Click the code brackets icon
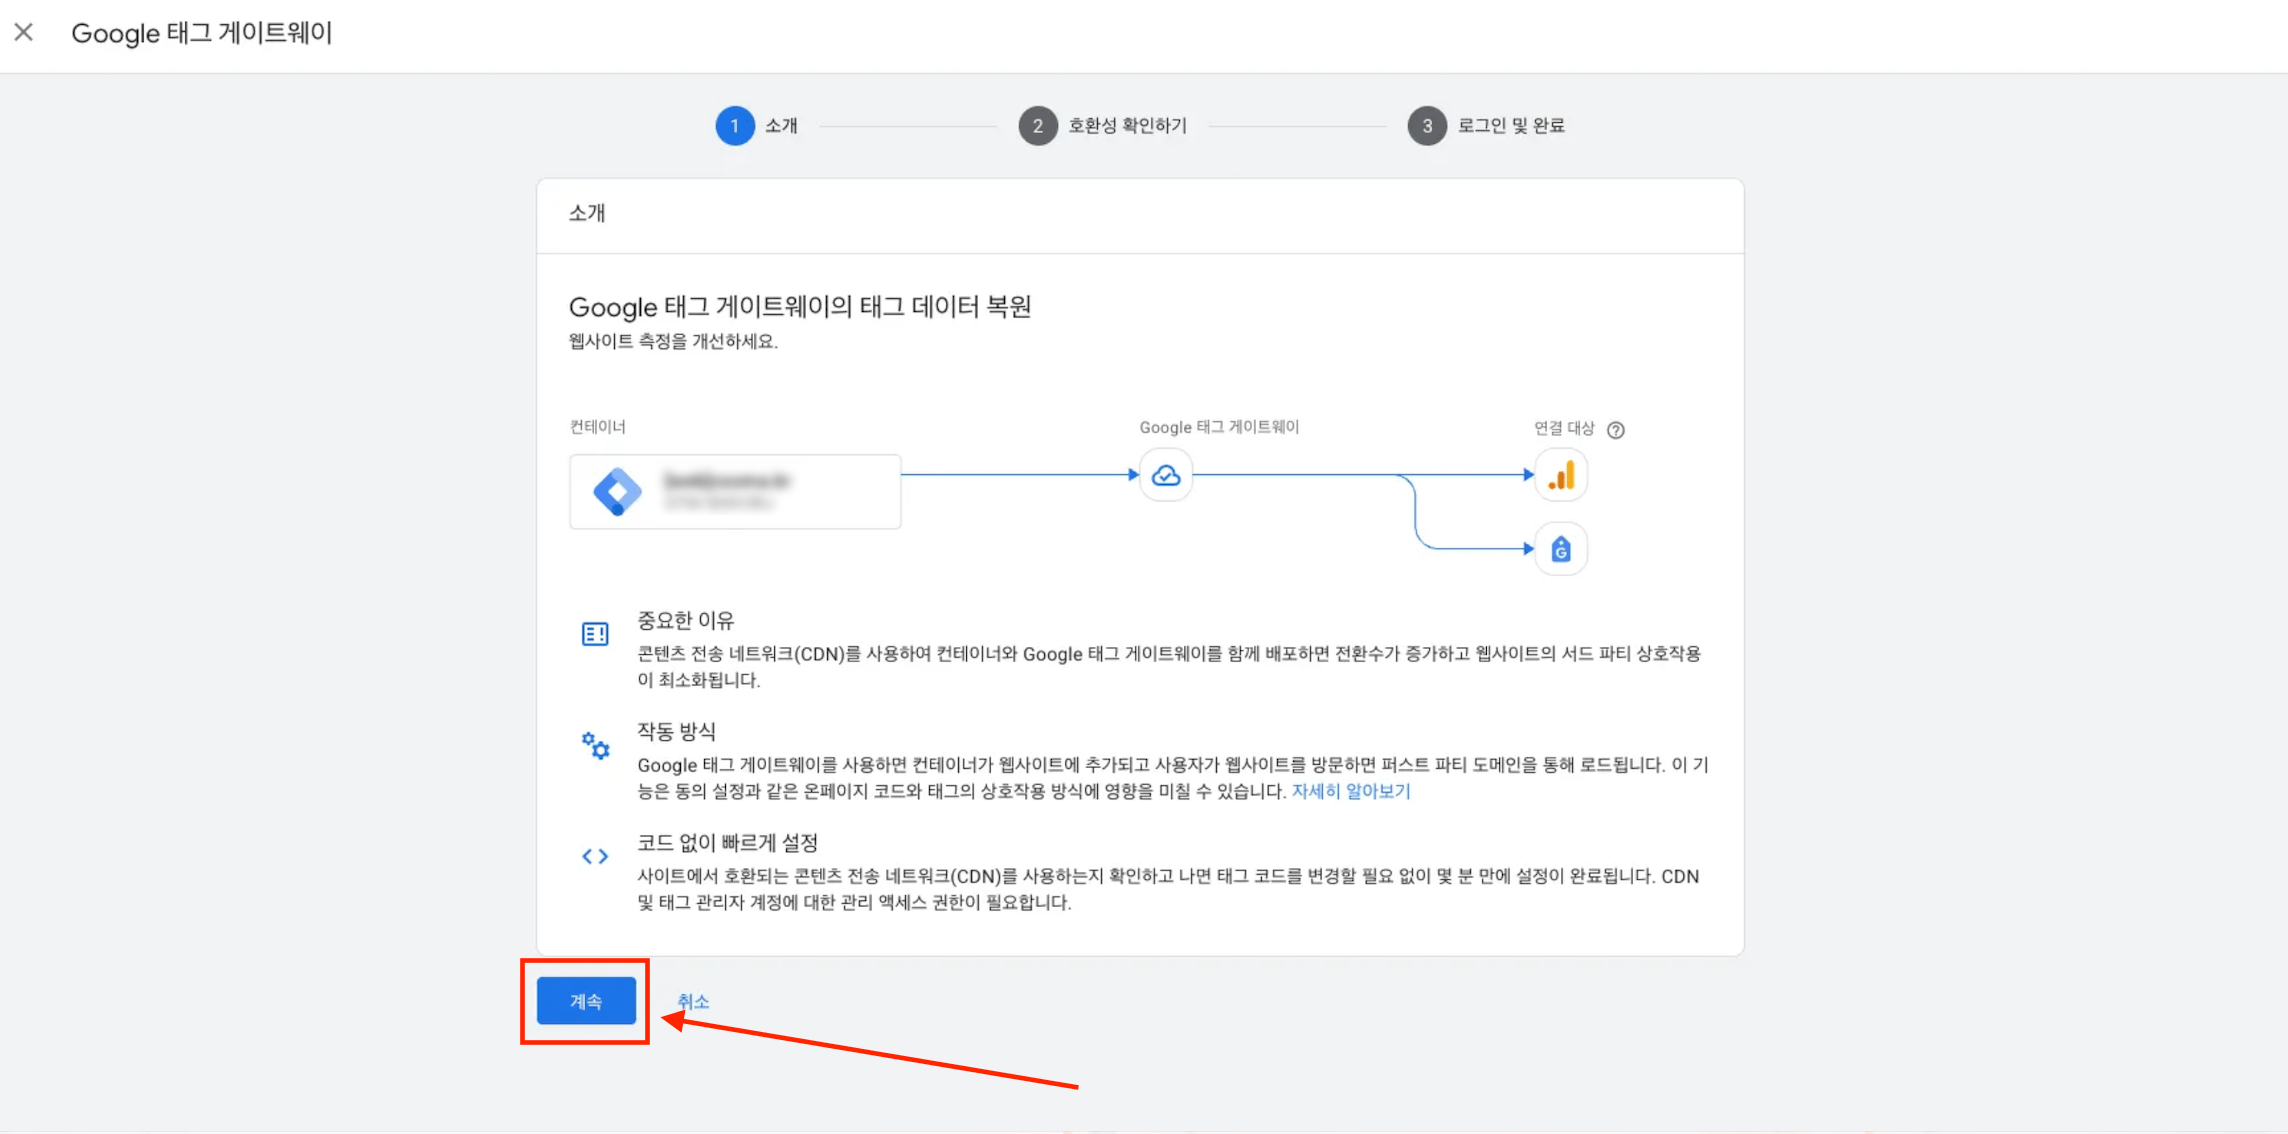This screenshot has width=2288, height=1134. click(x=595, y=856)
